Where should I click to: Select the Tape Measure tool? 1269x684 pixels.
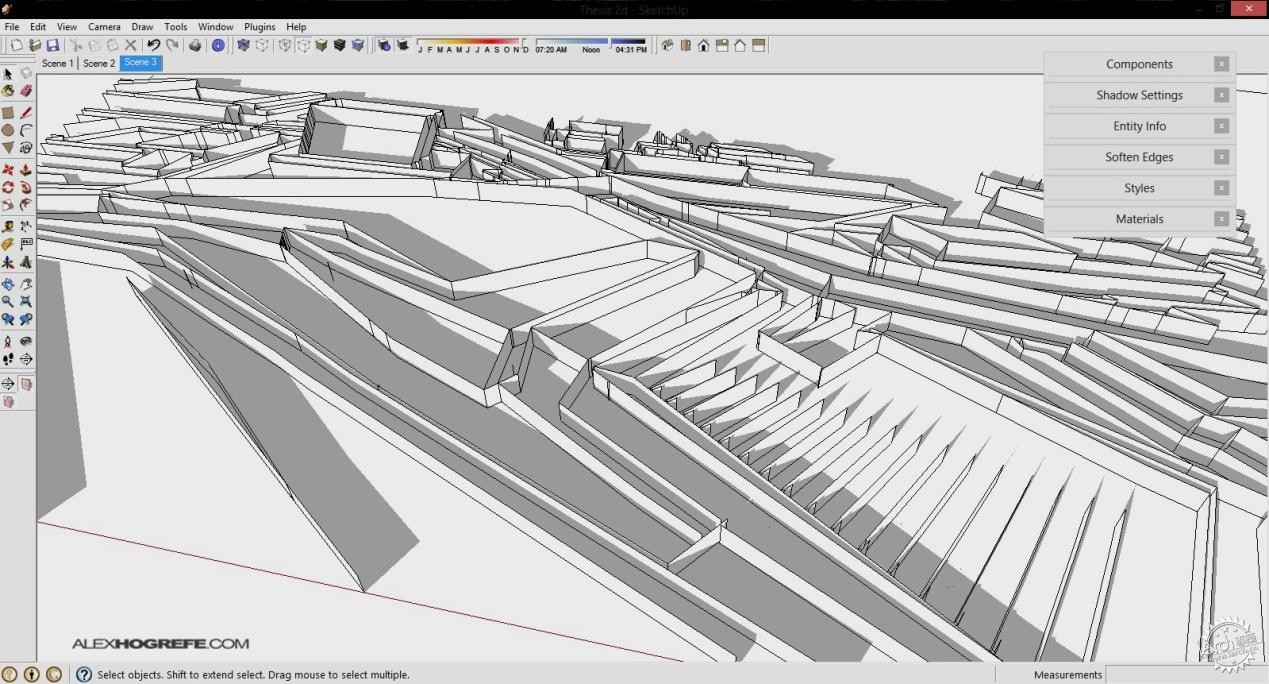click(8, 227)
